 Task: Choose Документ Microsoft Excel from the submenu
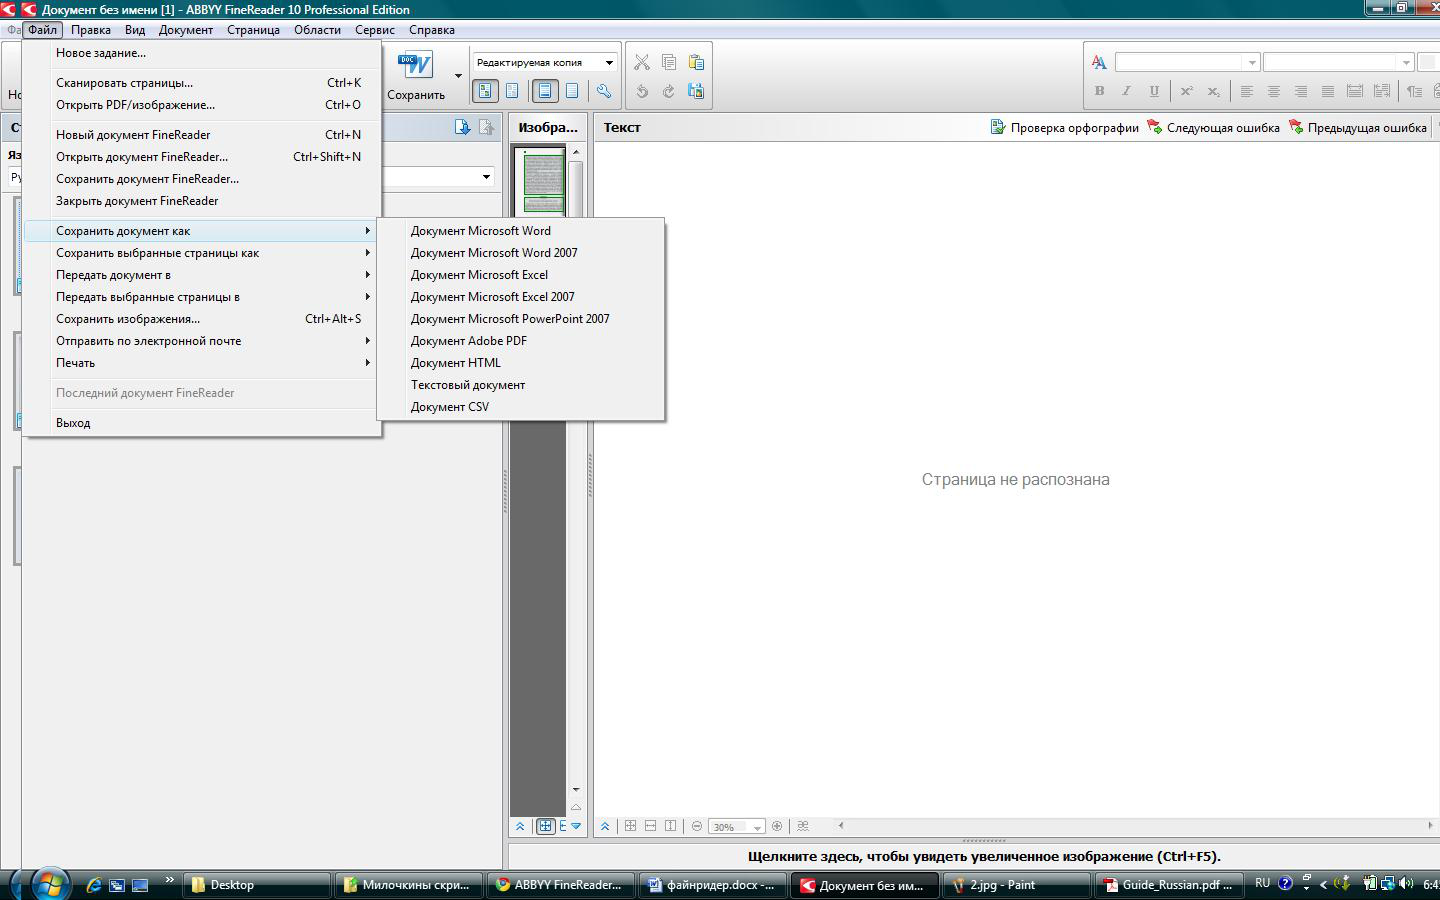pos(520,275)
